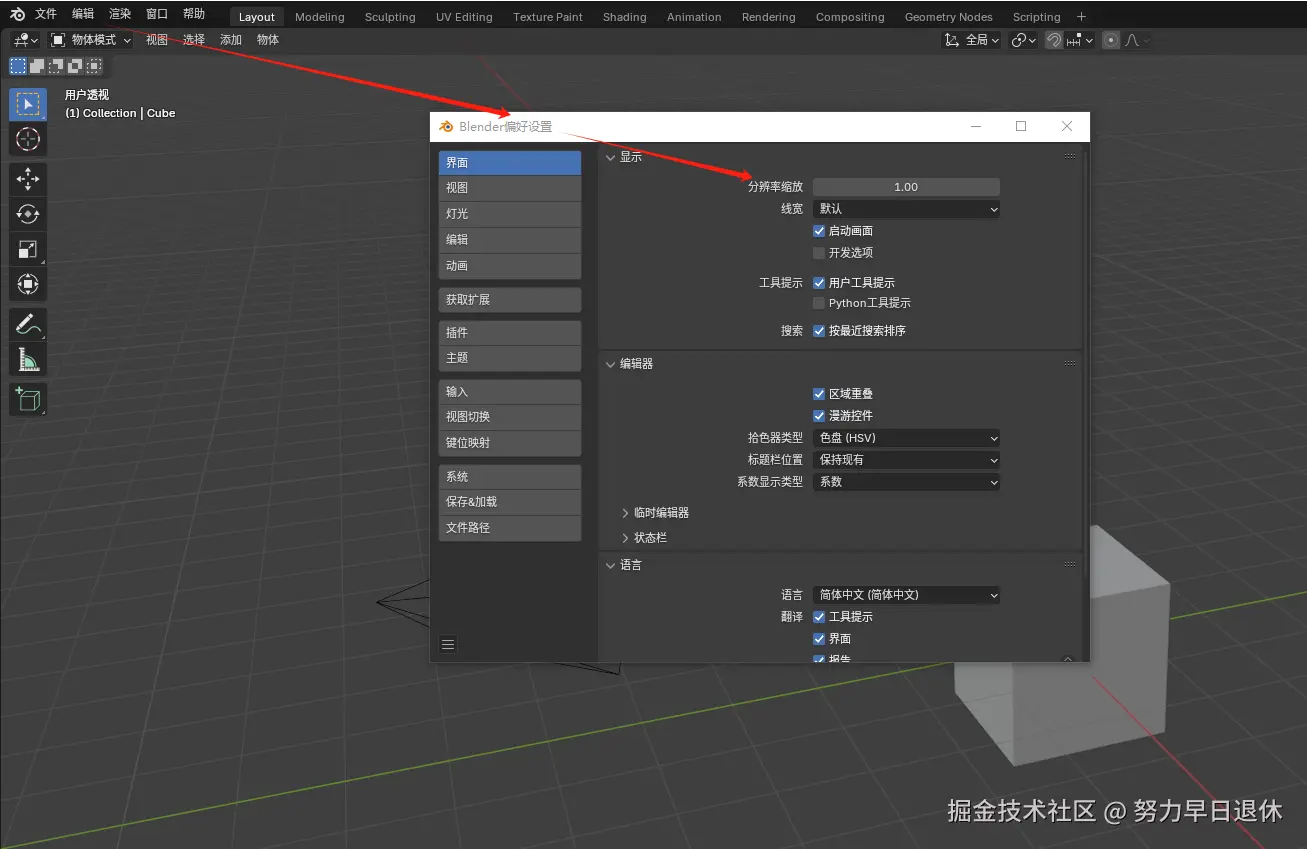This screenshot has height=849, width=1307.
Task: Collapse the 显示 panel
Action: (612, 157)
